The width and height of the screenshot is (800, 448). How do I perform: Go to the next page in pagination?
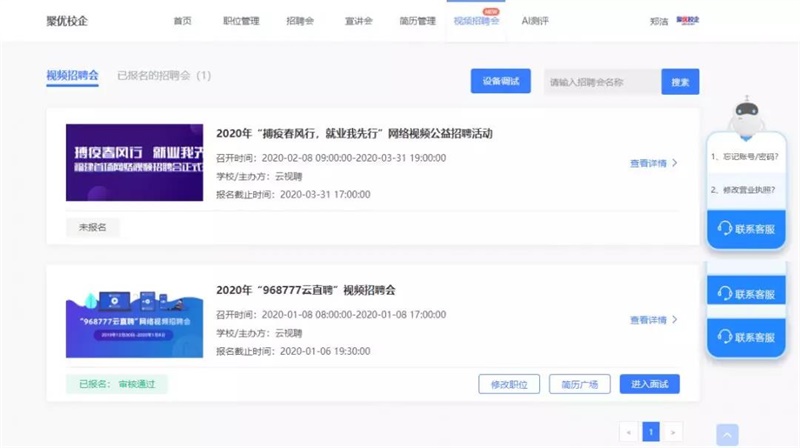pos(674,432)
